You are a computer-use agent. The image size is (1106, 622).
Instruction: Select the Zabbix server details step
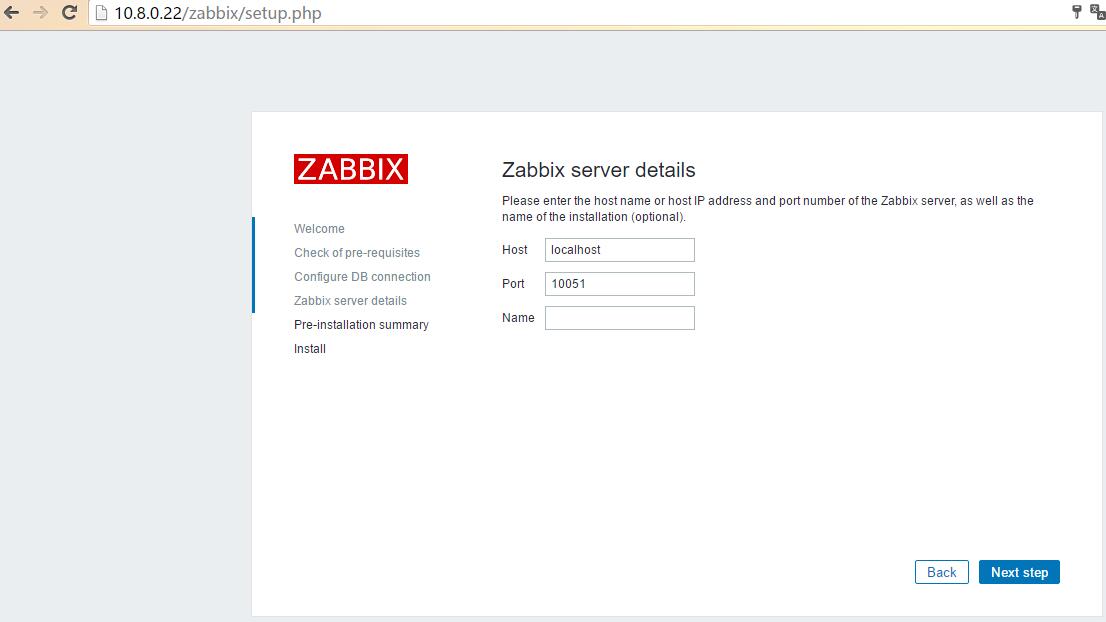[x=351, y=300]
